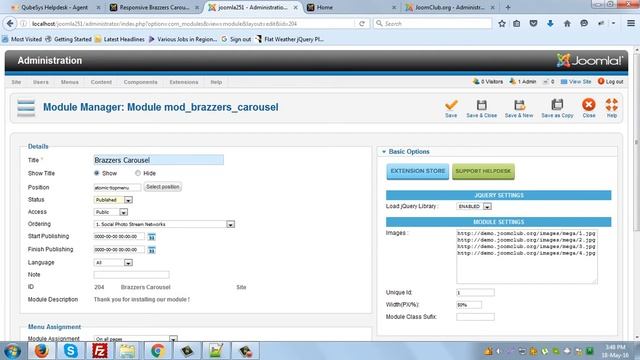Image resolution: width=640 pixels, height=360 pixels.
Task: Open new browser tab plus button
Action: (508, 7)
